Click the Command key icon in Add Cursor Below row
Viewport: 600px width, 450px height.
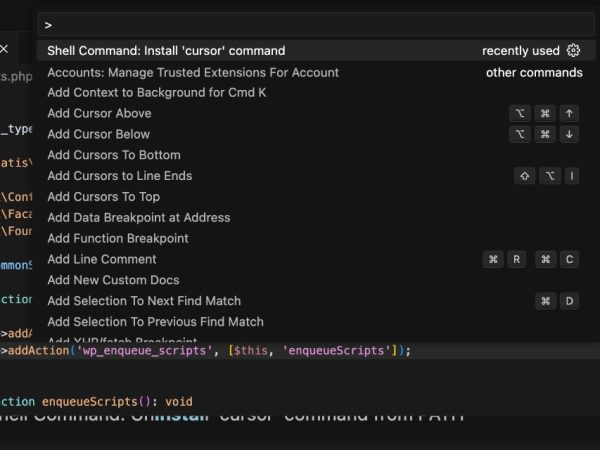[545, 134]
